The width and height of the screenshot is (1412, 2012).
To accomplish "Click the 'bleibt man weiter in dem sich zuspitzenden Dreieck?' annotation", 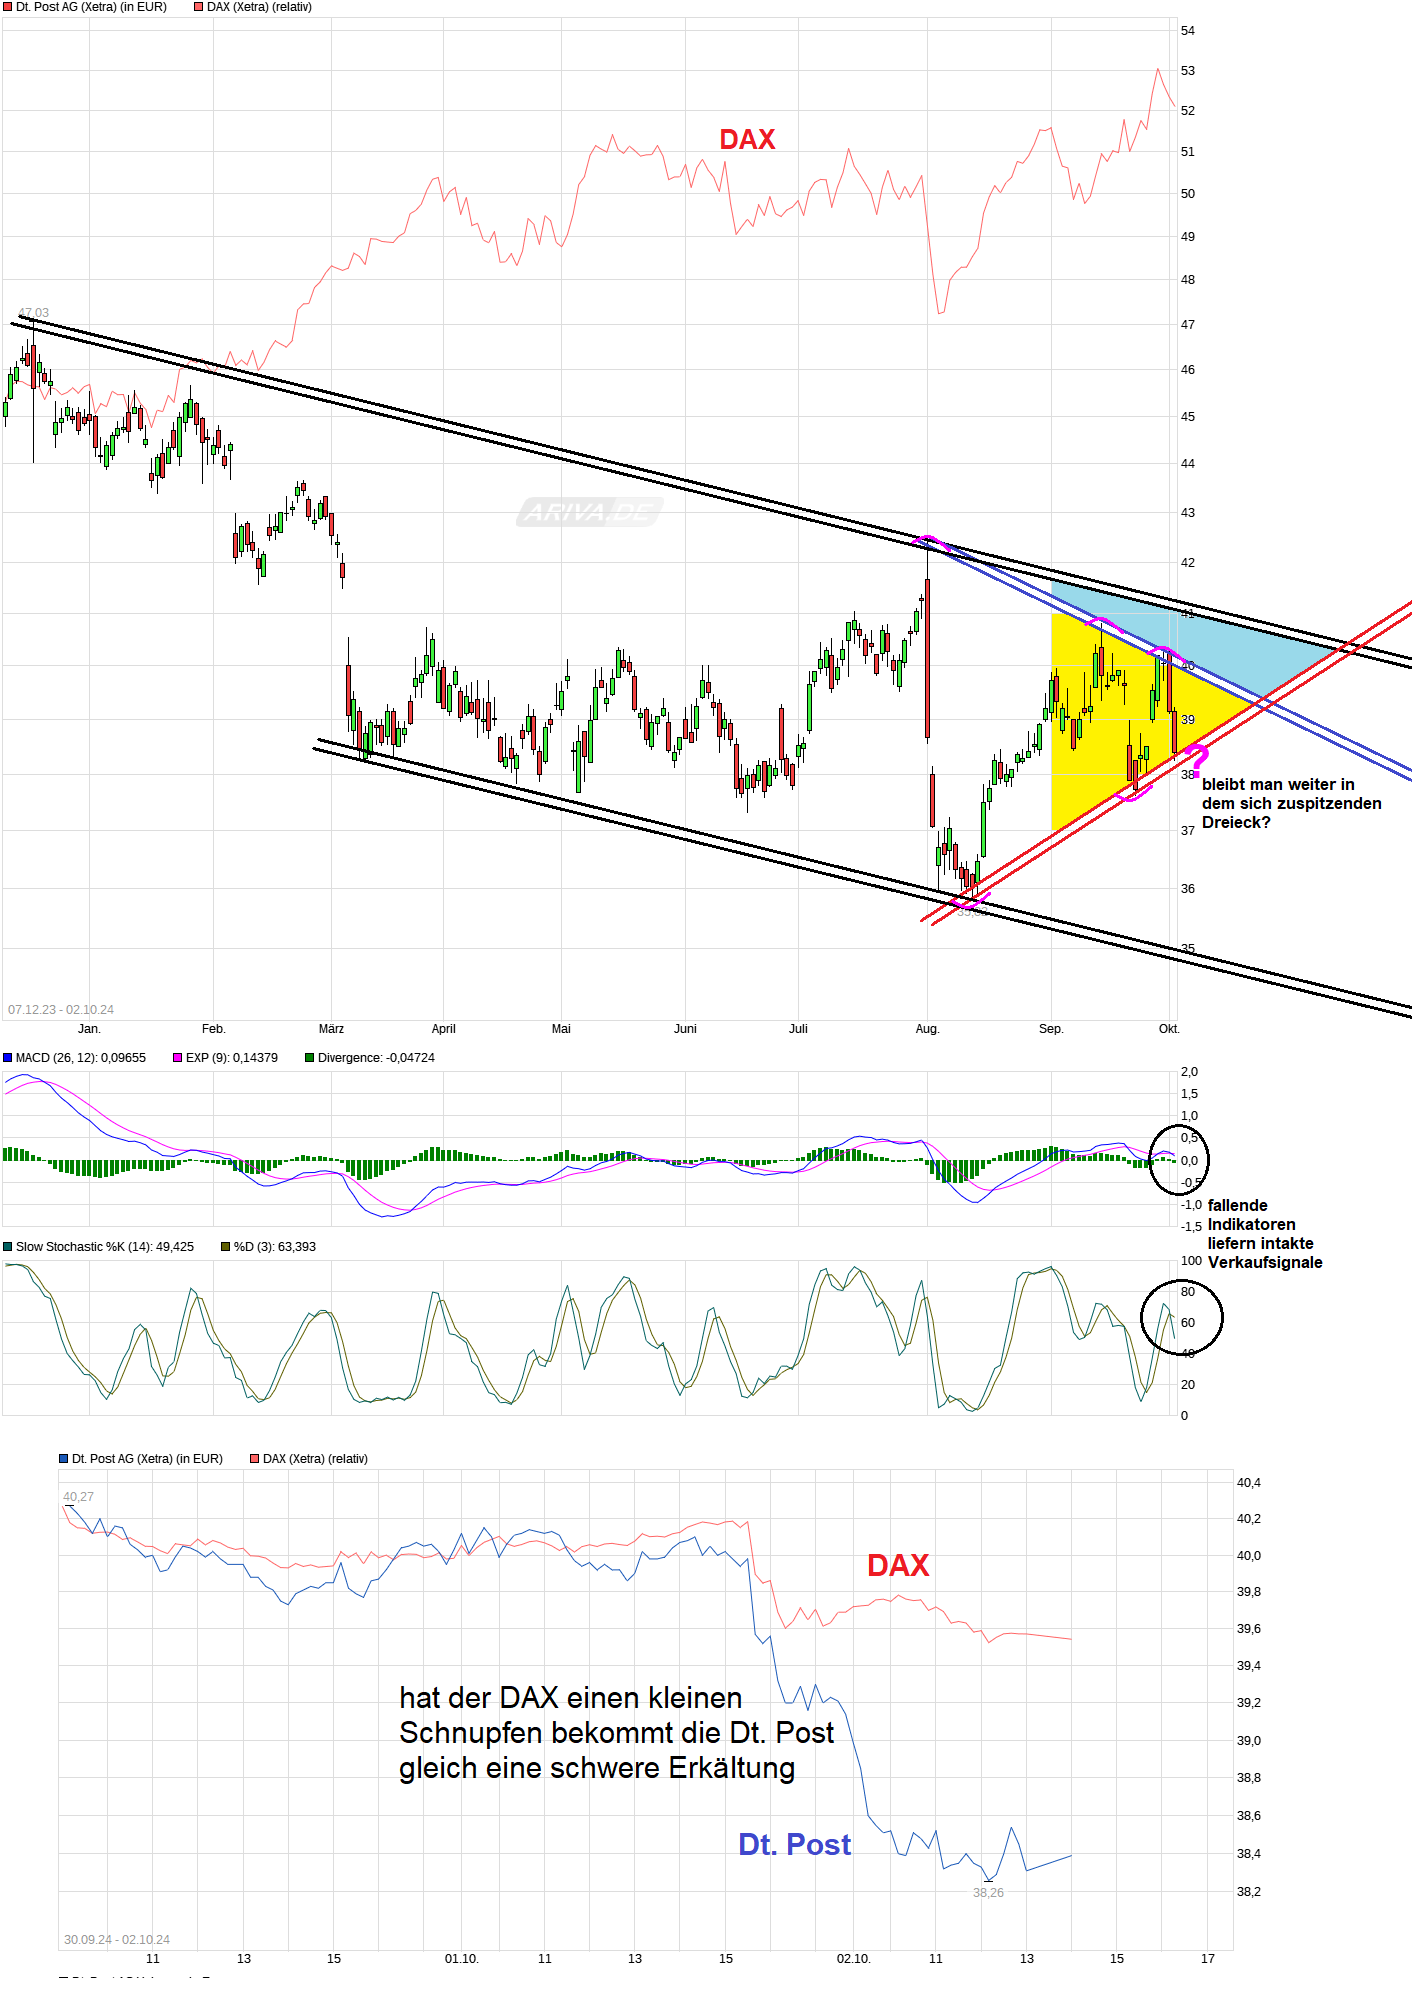I will click(1291, 803).
